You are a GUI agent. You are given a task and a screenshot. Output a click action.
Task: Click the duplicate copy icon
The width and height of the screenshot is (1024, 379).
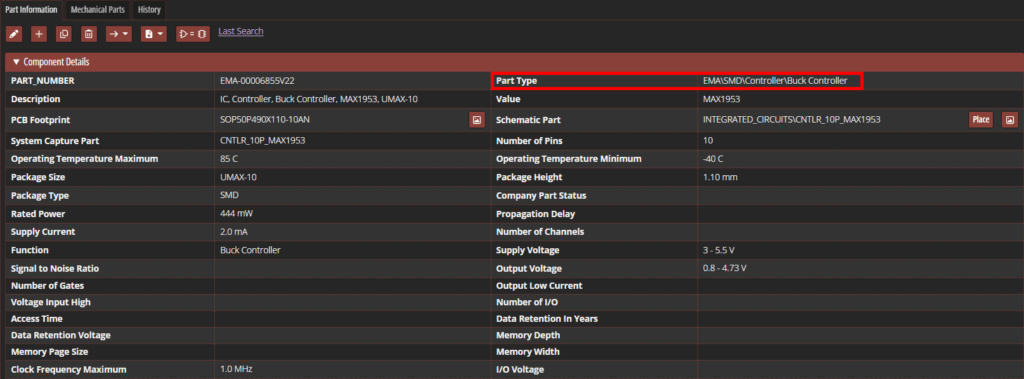click(x=64, y=34)
